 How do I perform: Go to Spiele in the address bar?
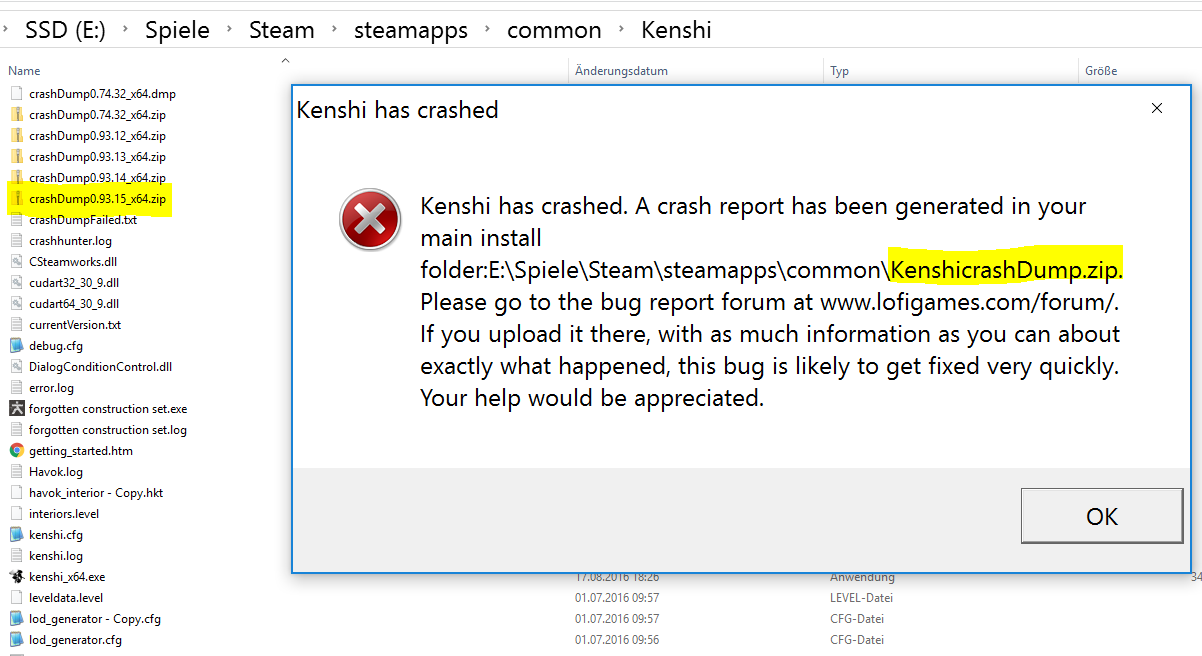(177, 30)
